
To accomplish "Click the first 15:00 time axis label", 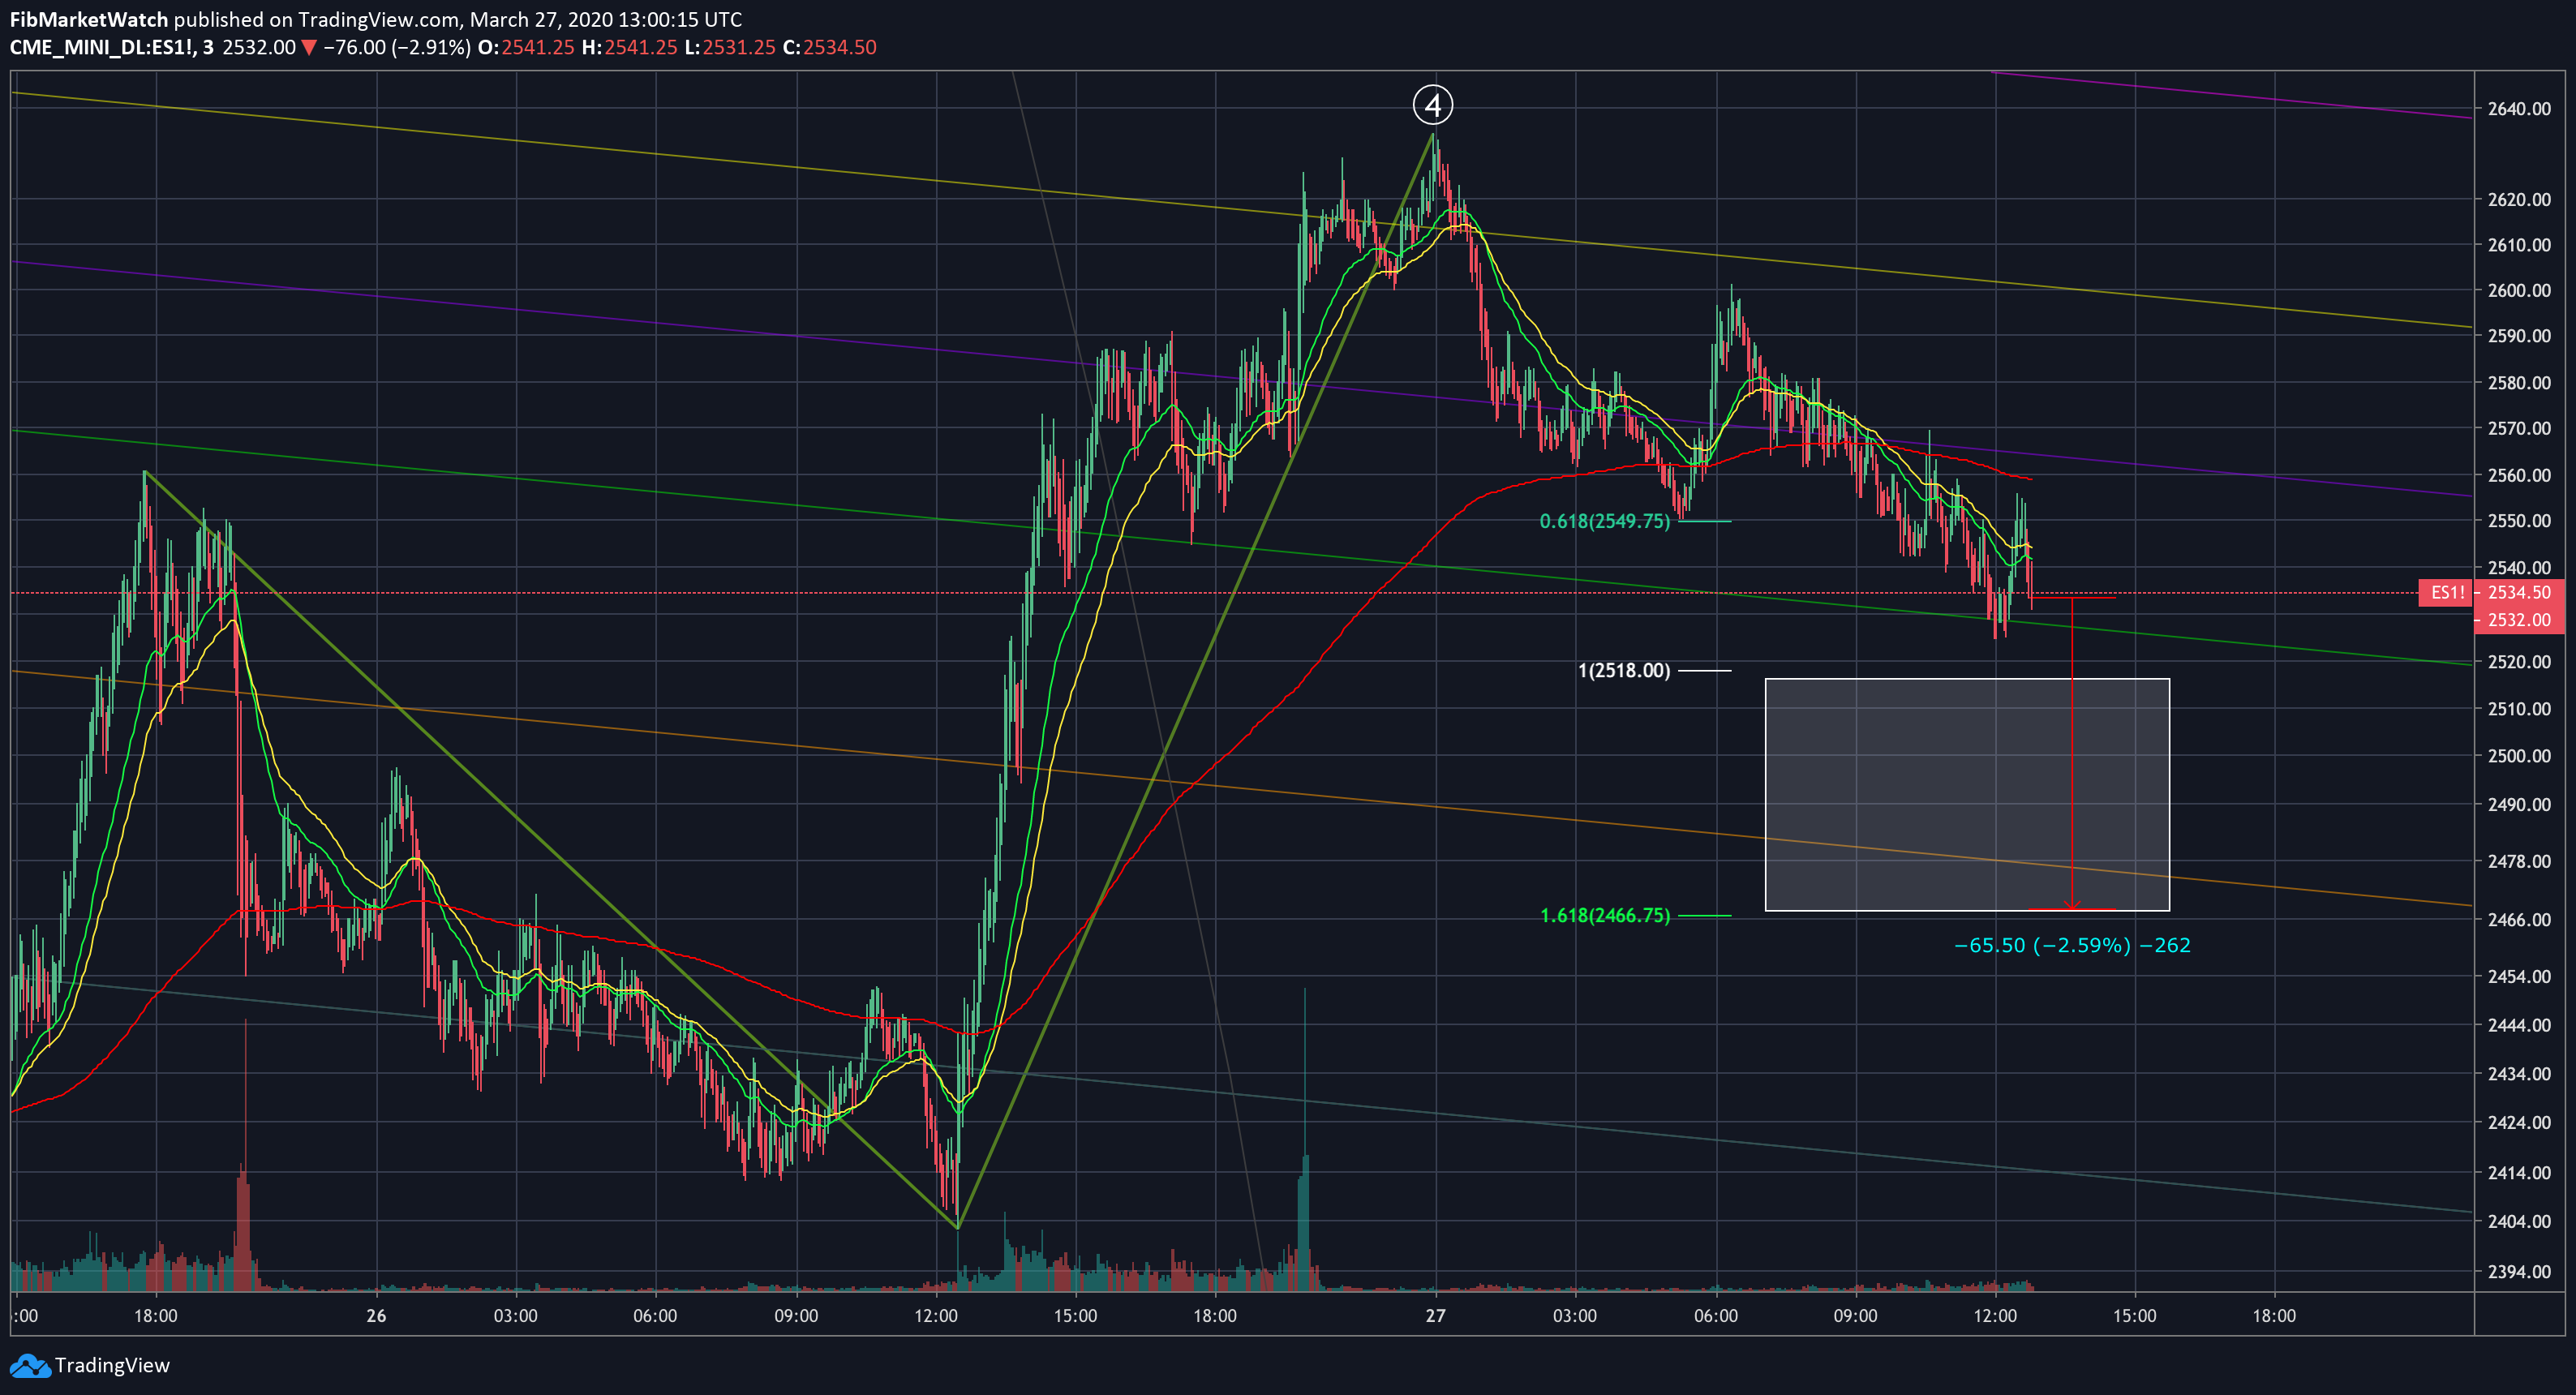I will 1075,1316.
